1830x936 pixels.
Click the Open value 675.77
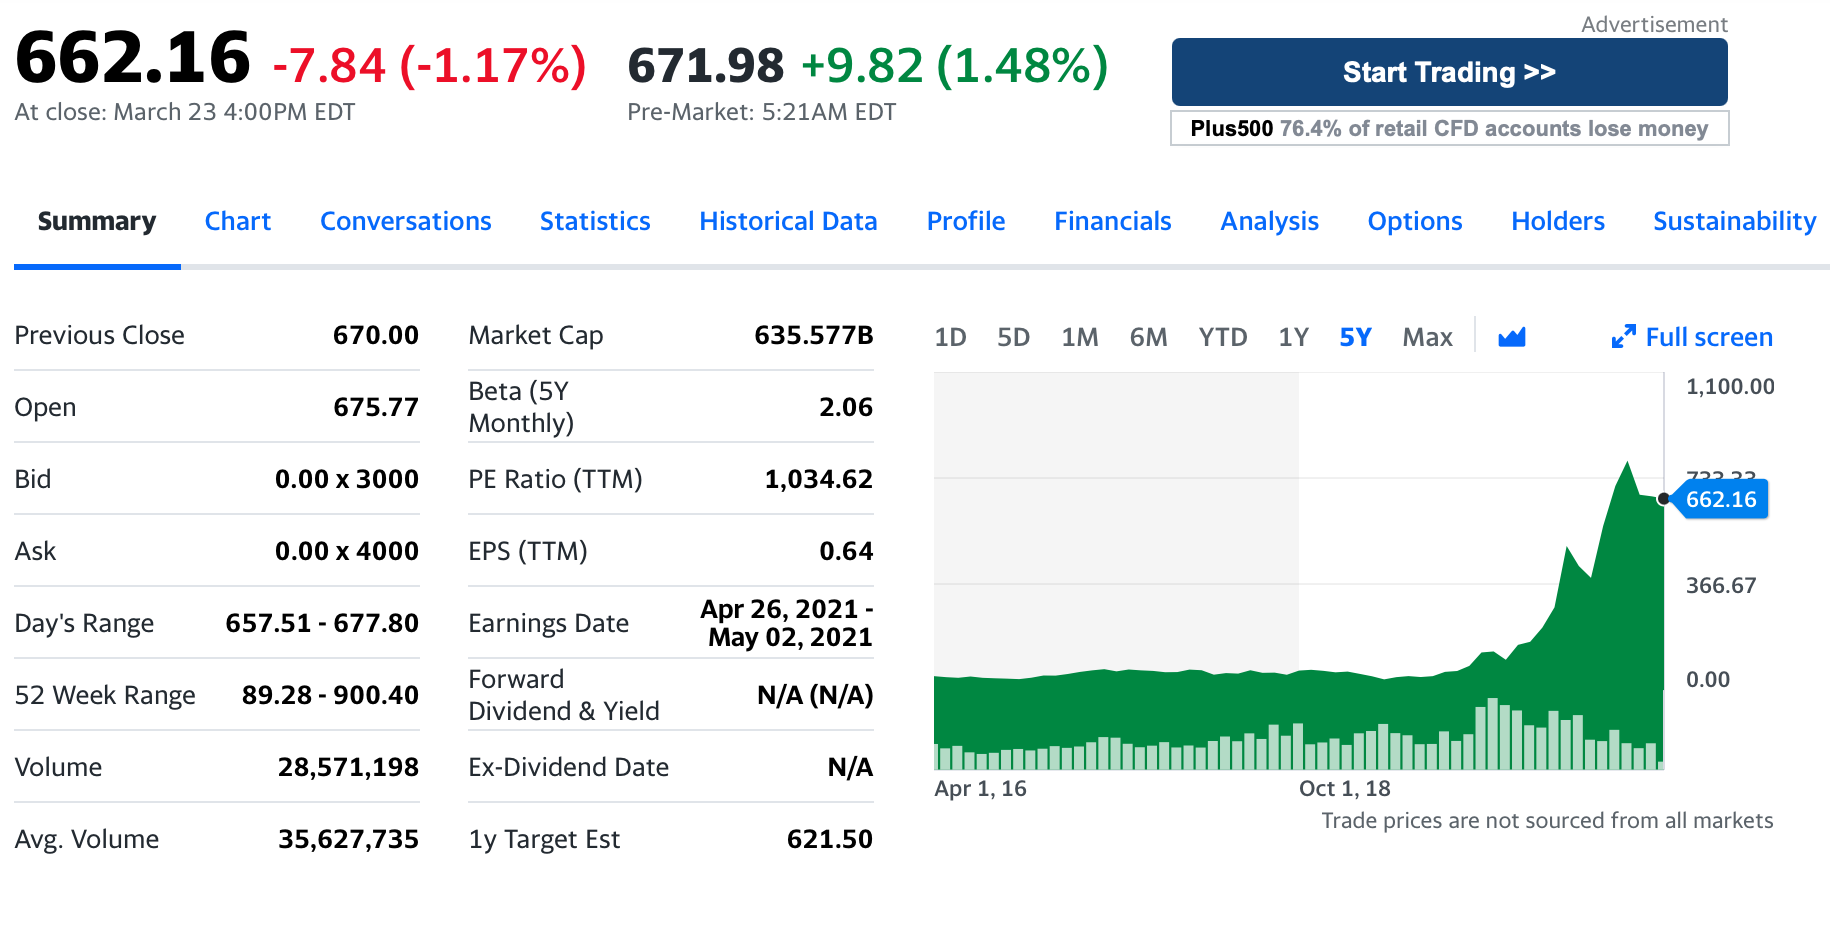(x=376, y=407)
